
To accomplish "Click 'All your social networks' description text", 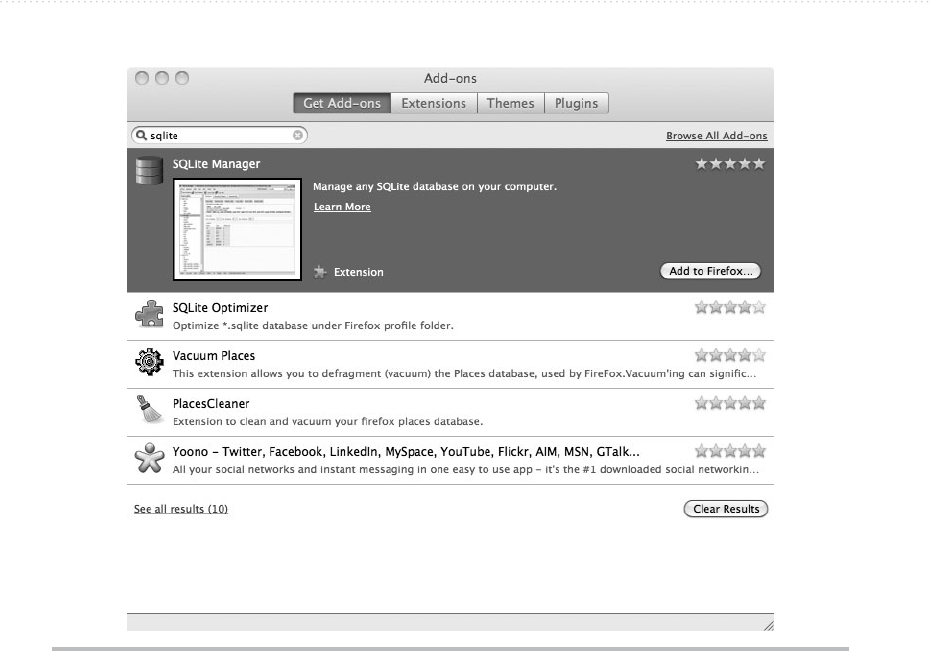I will [465, 469].
